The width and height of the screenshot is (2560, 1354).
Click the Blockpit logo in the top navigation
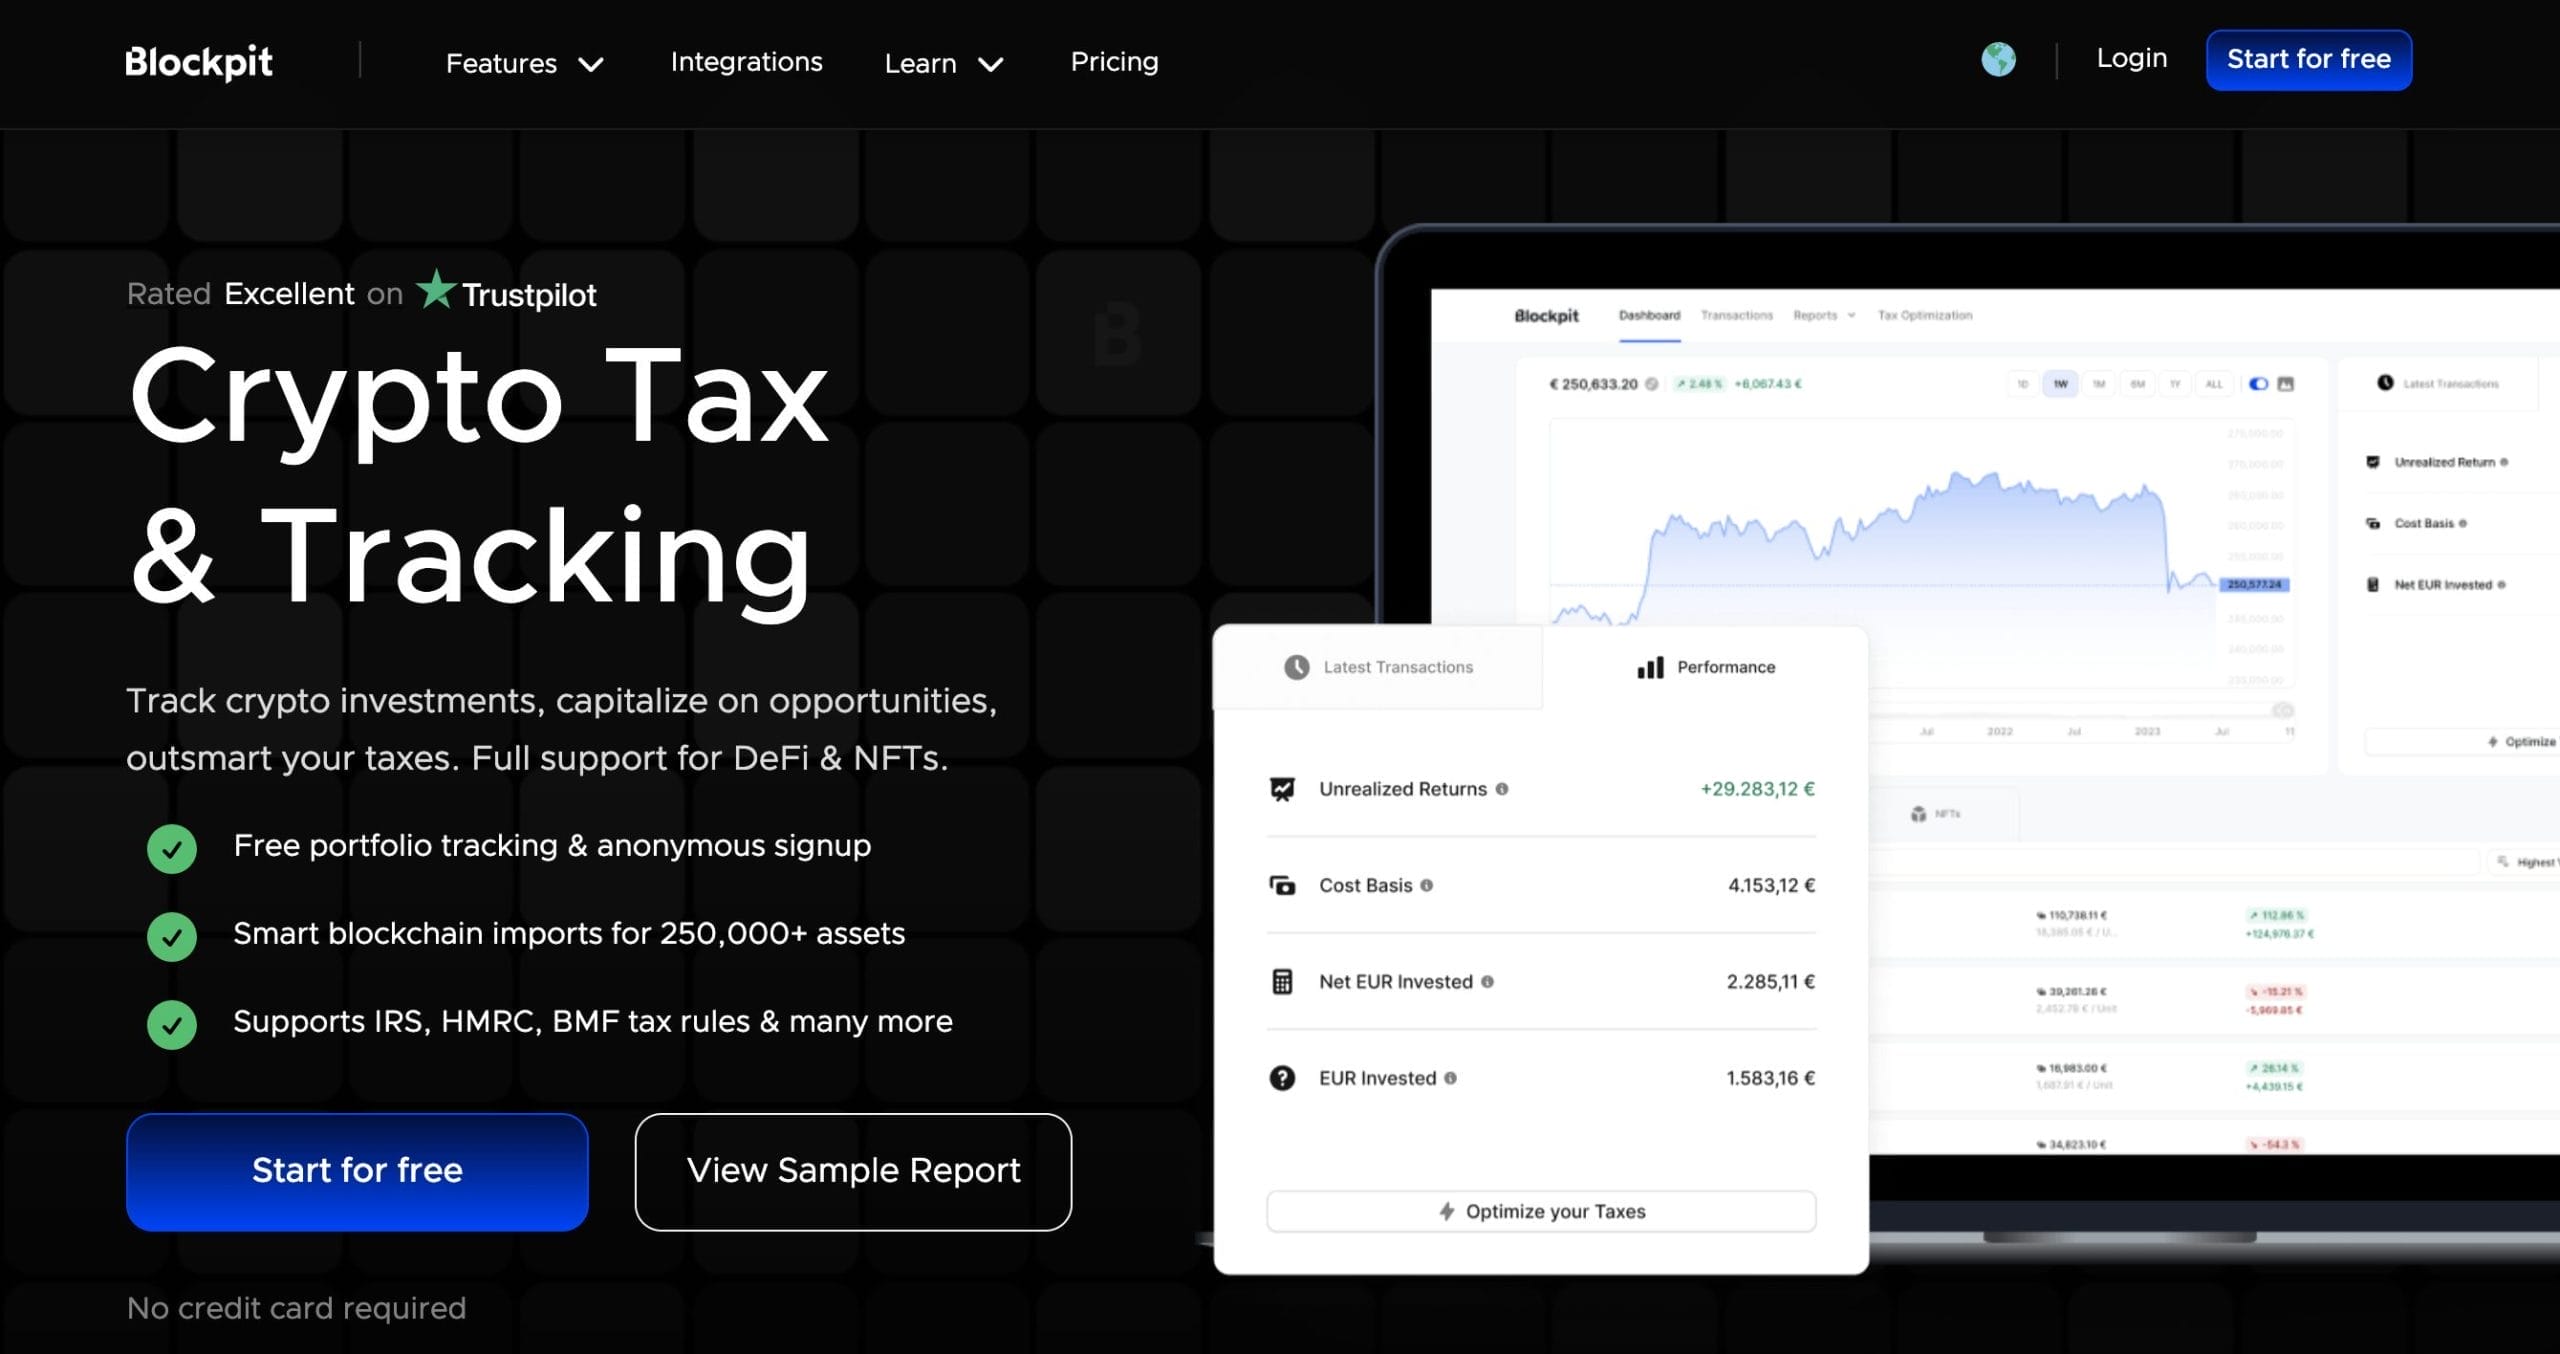198,62
